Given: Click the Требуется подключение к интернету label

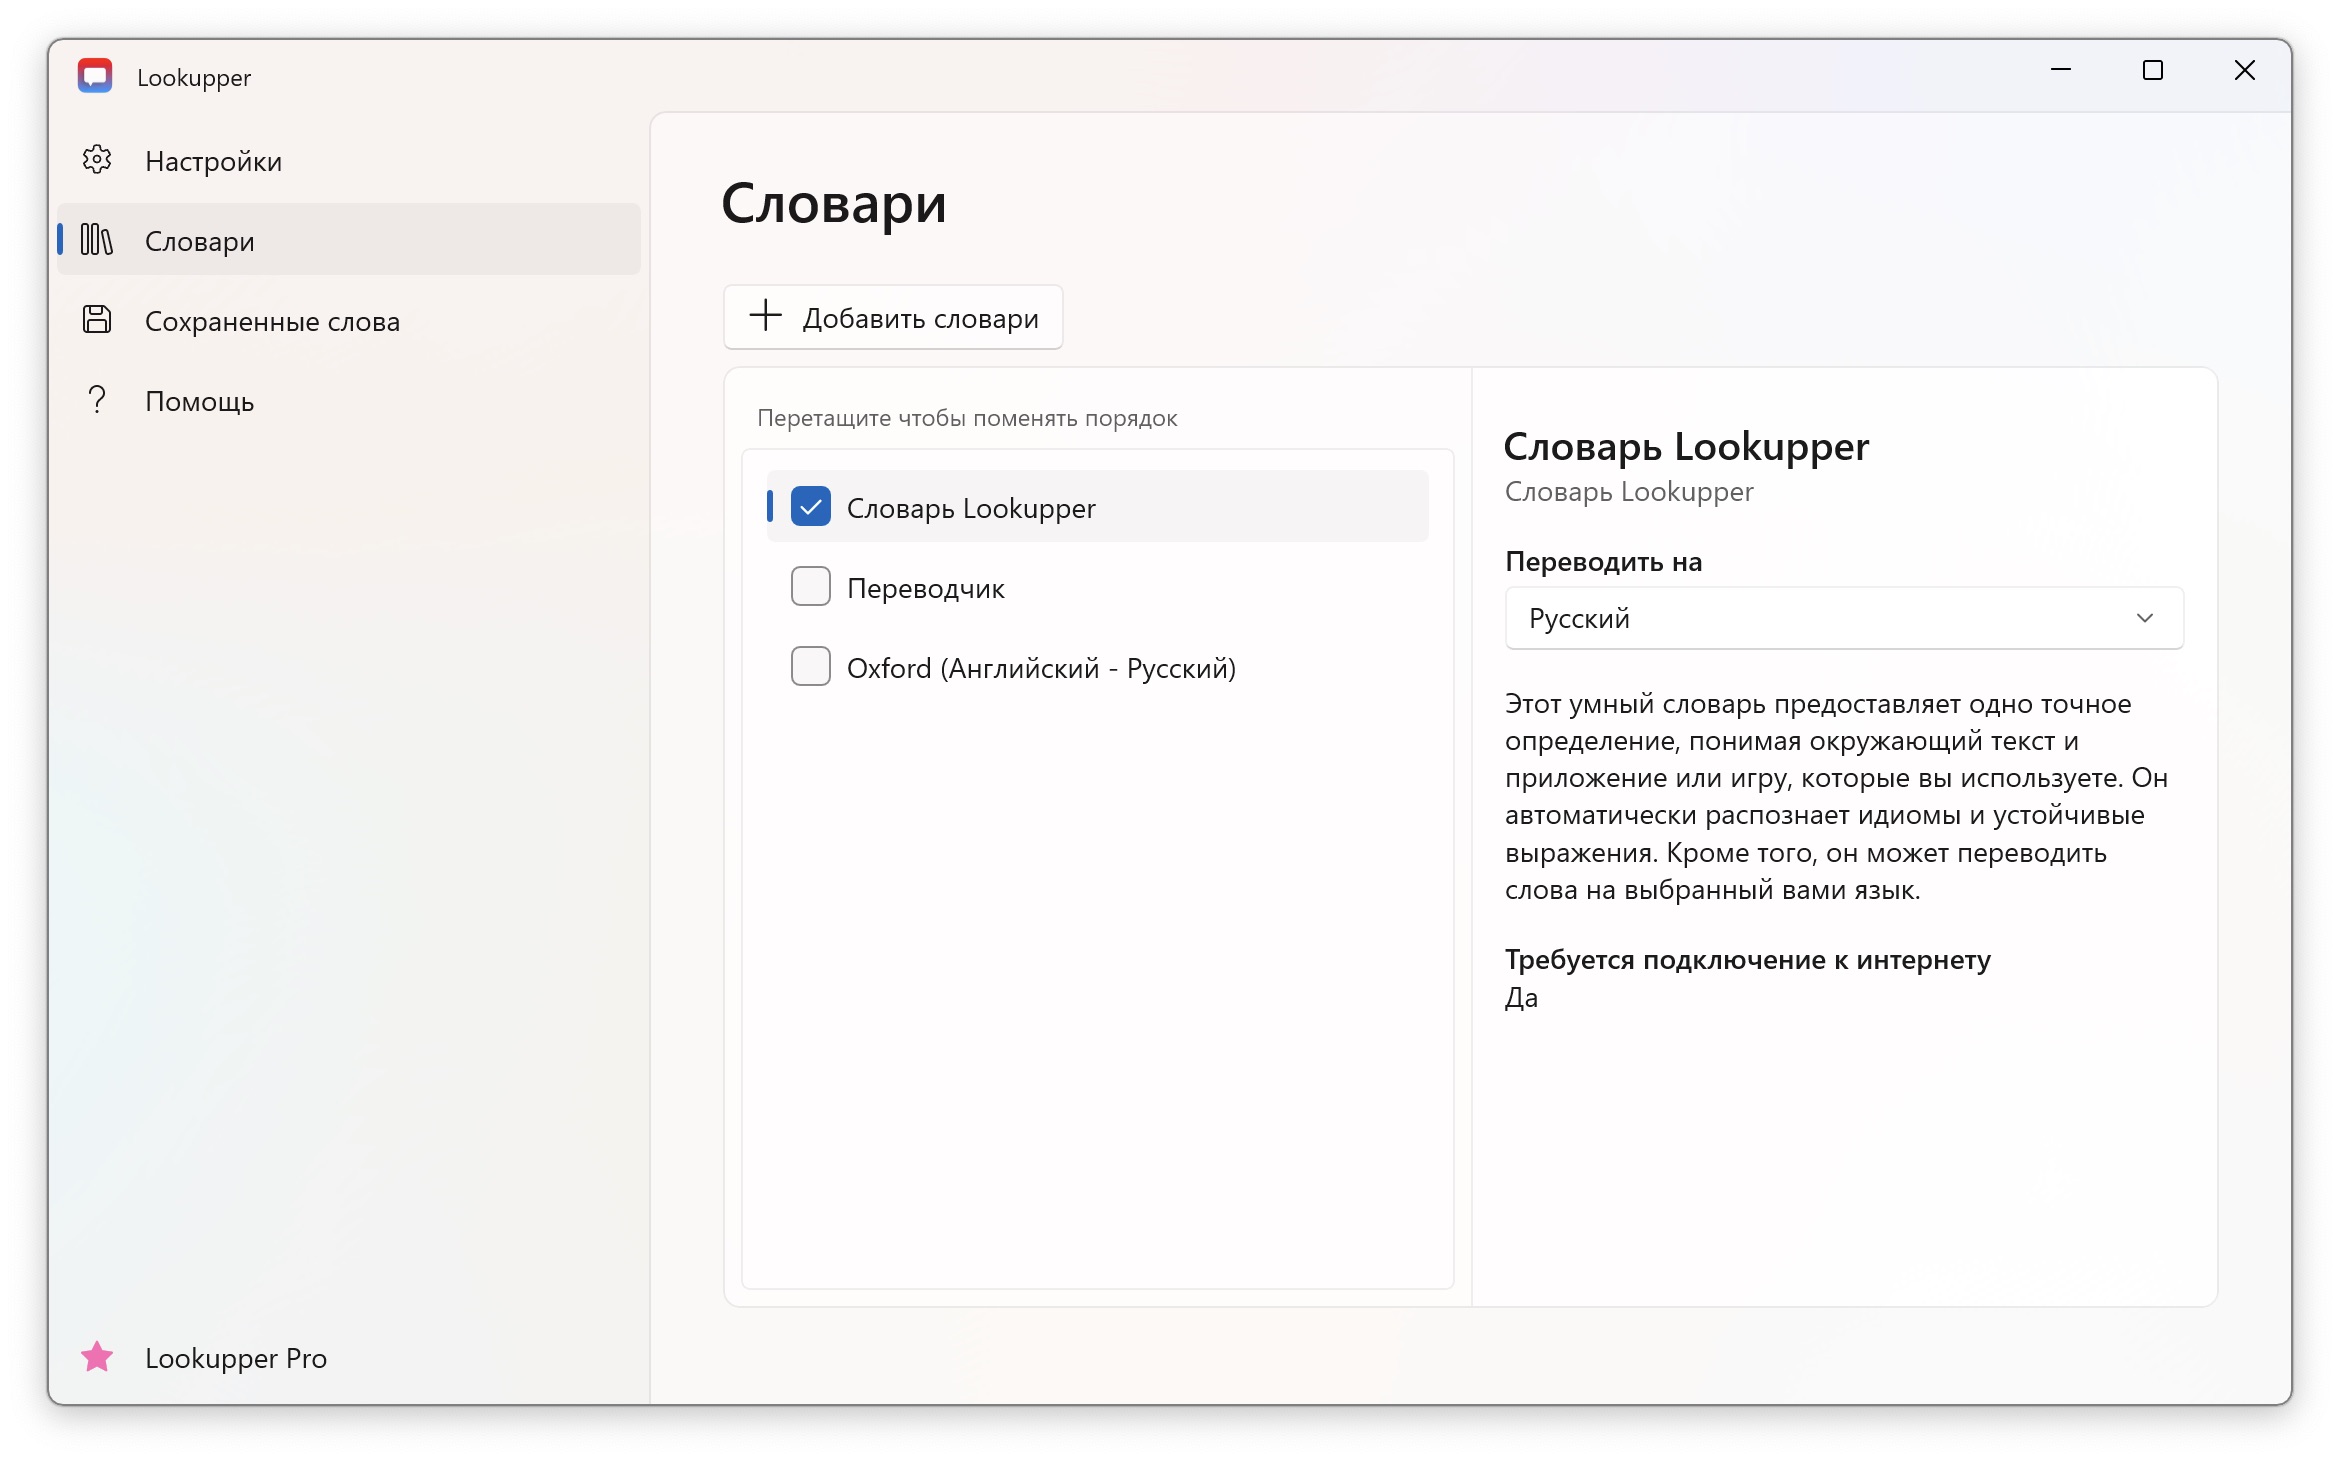Looking at the screenshot, I should [1748, 960].
